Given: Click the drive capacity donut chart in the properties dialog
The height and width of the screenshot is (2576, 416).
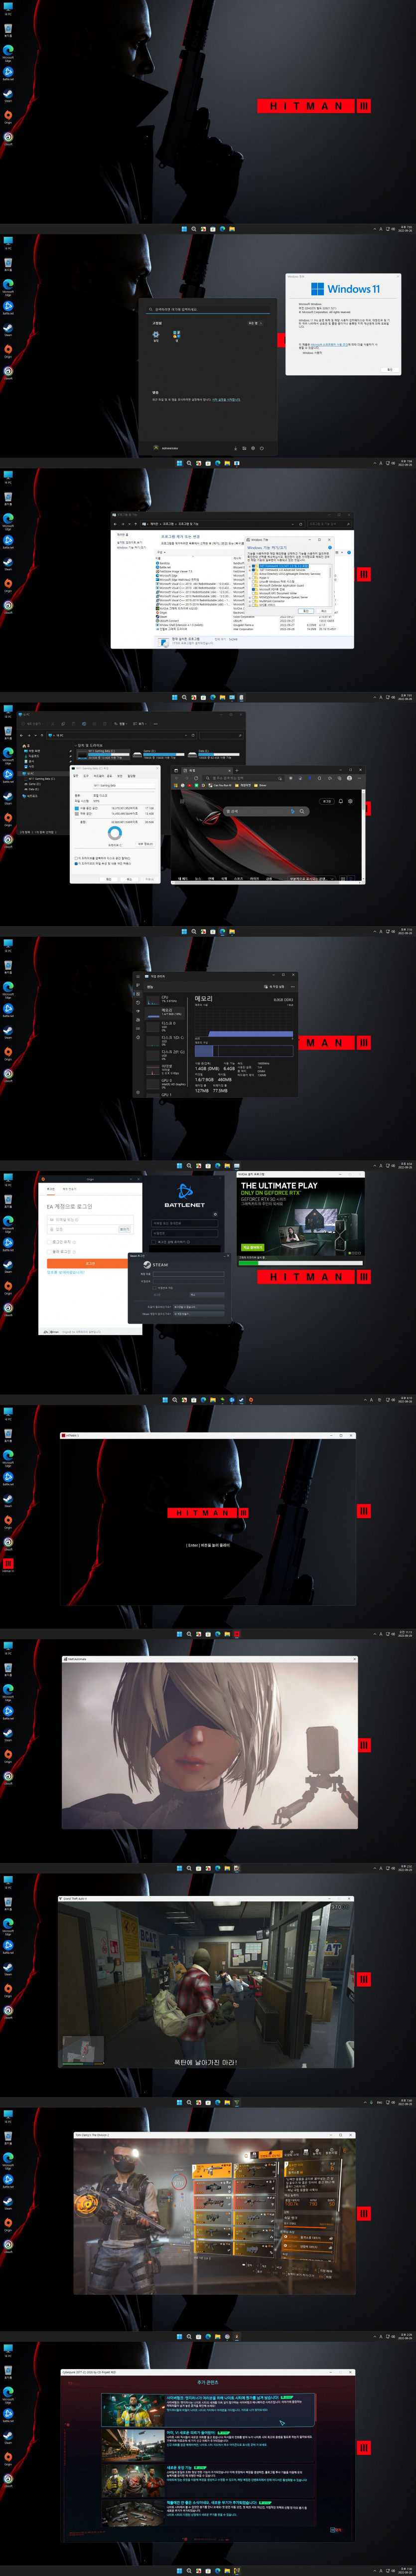Looking at the screenshot, I should point(115,833).
